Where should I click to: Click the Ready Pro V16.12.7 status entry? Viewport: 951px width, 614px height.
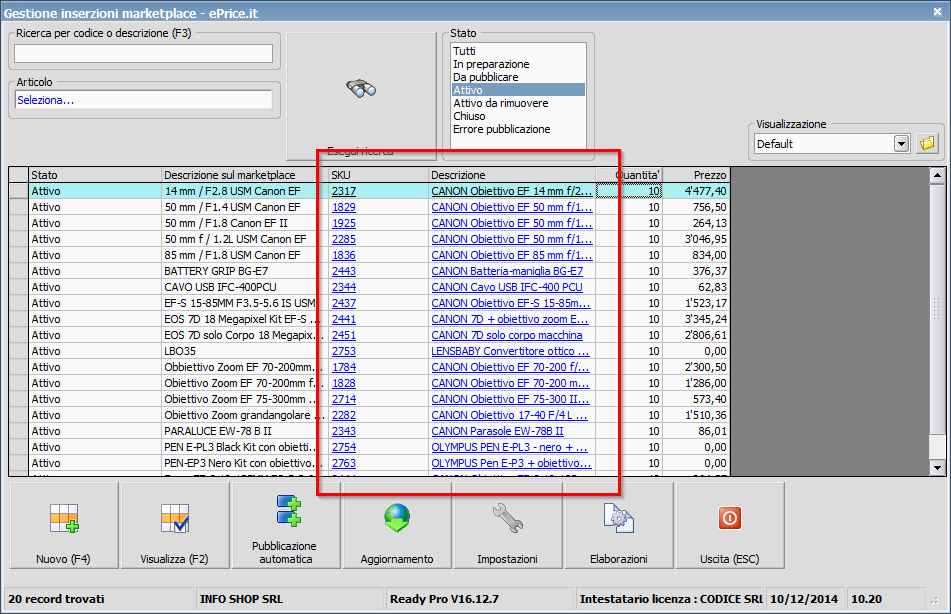point(444,599)
